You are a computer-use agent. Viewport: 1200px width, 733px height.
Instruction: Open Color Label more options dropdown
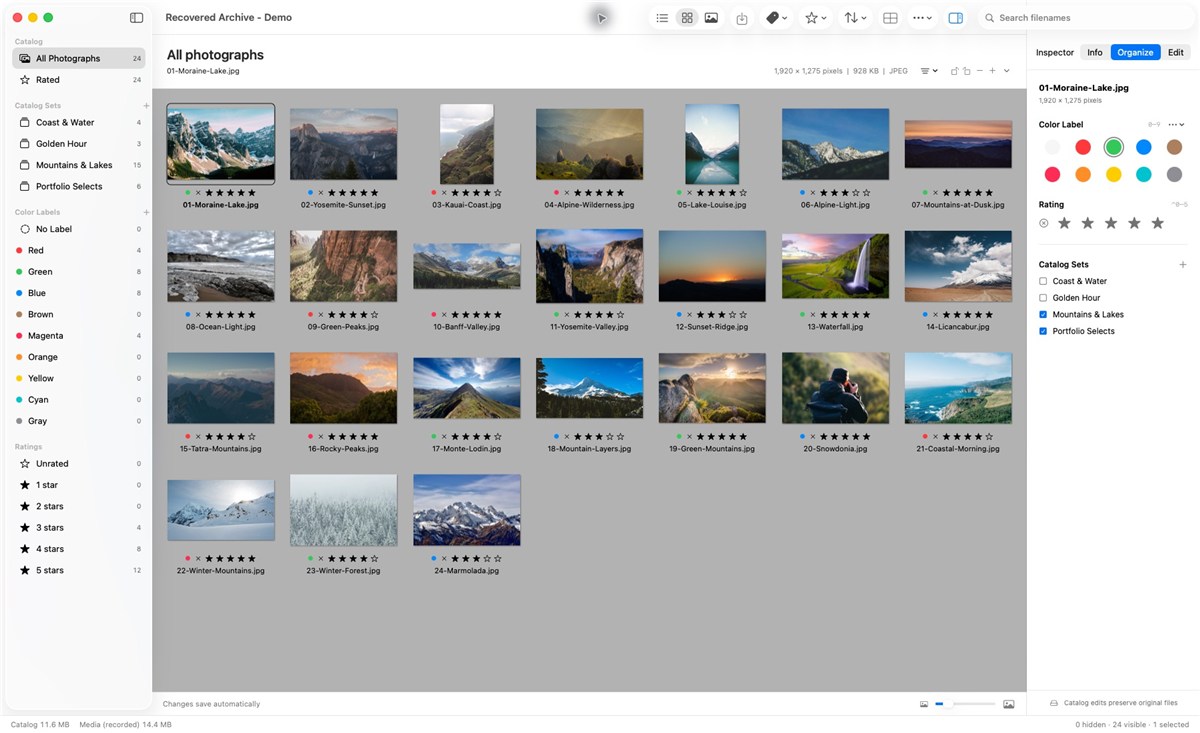pos(1176,125)
